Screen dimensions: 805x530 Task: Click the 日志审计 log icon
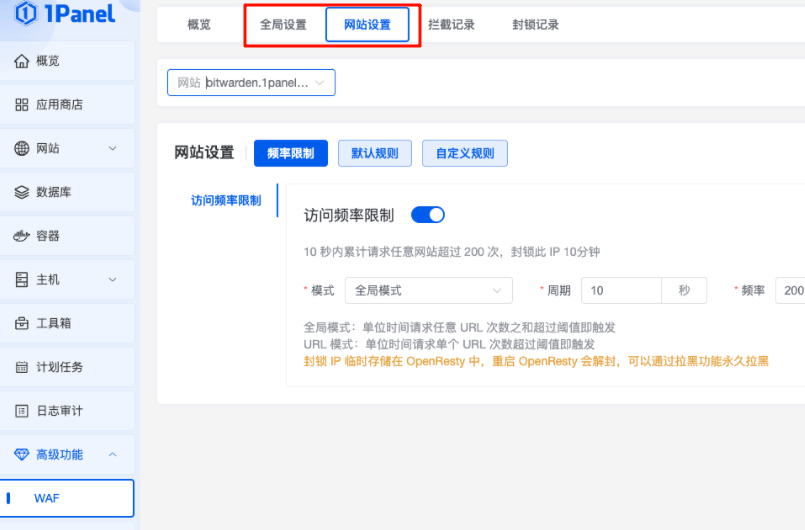tap(22, 411)
